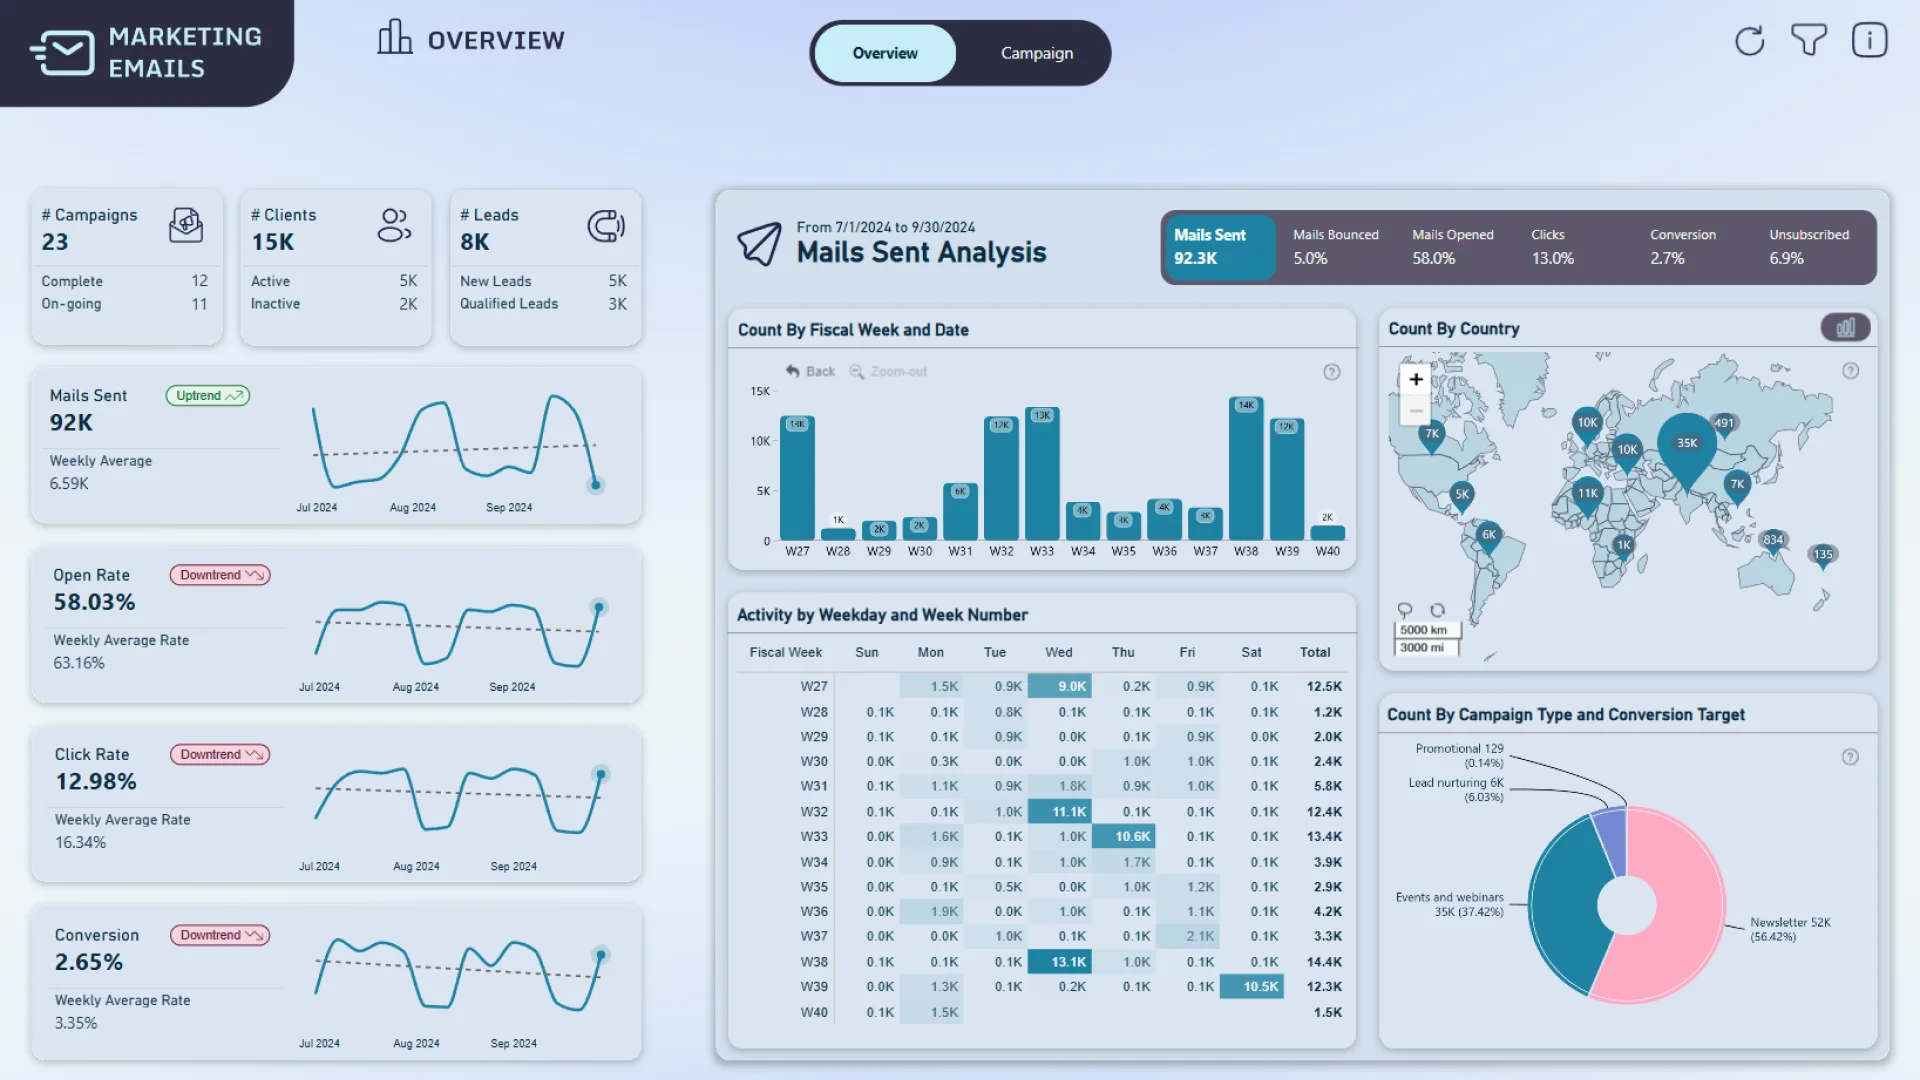Image resolution: width=1920 pixels, height=1080 pixels.
Task: Click the 14.4K total in row W38
Action: click(1324, 962)
